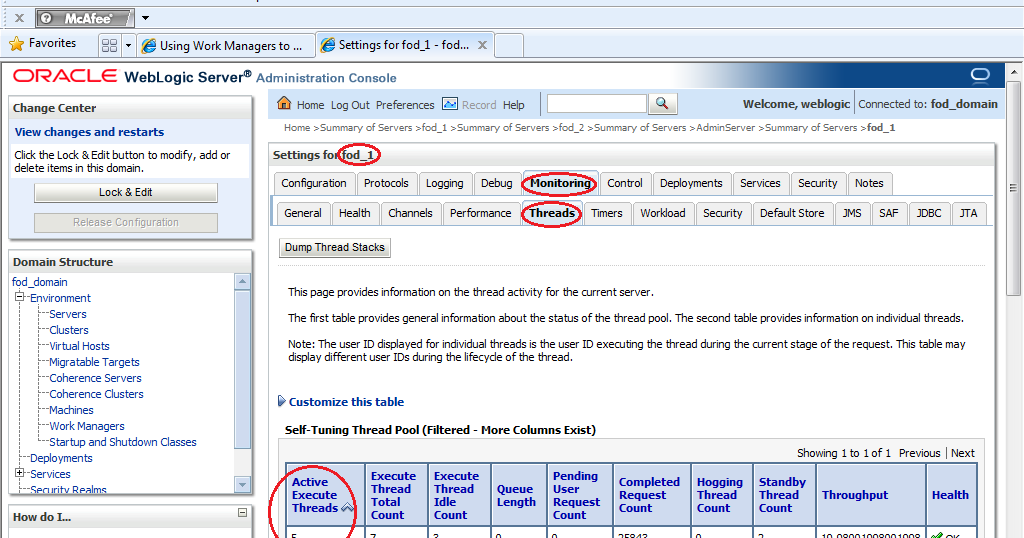
Task: Open View changes and restarts link
Action: [x=89, y=132]
